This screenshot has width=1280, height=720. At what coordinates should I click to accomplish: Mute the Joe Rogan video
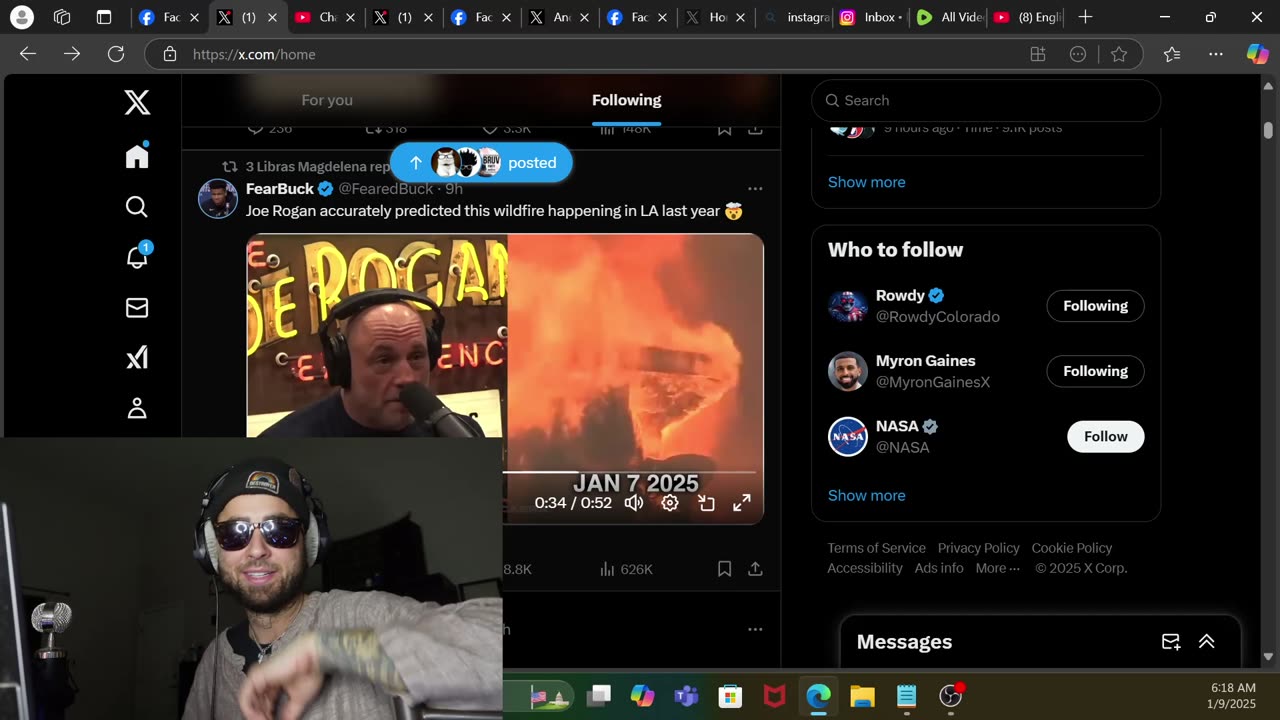634,503
